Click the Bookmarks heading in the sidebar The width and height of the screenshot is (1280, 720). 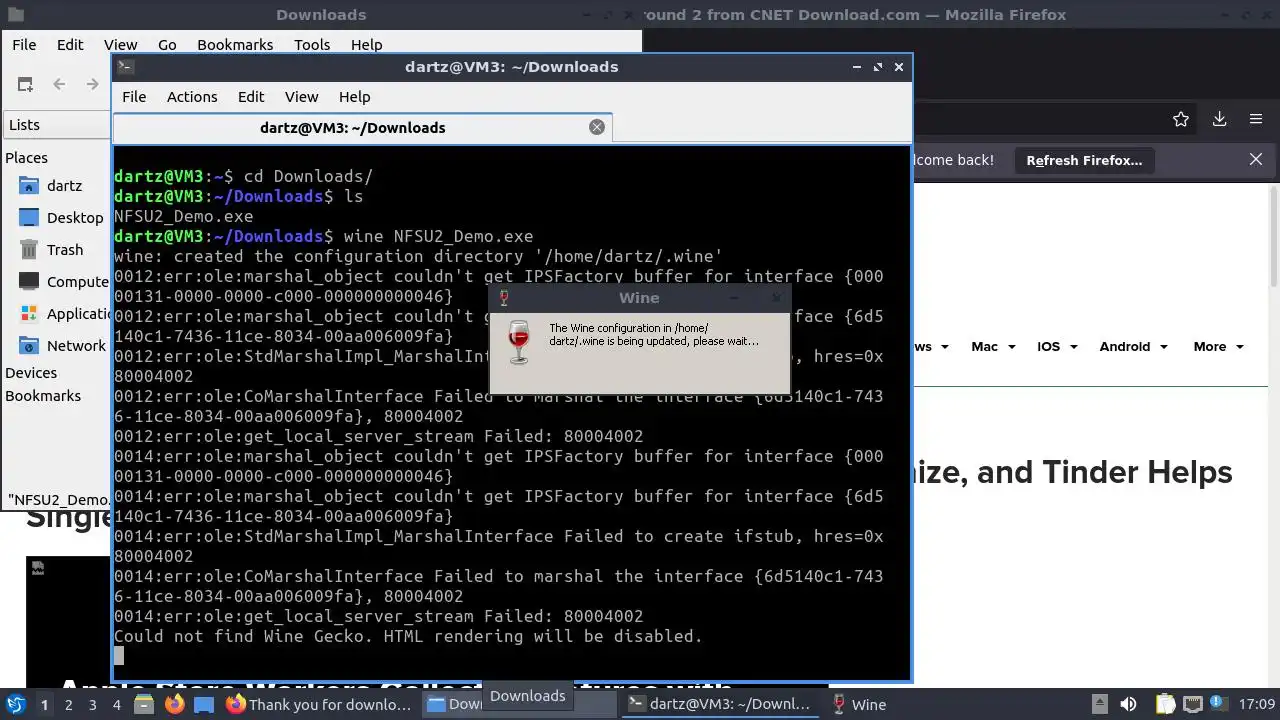43,396
